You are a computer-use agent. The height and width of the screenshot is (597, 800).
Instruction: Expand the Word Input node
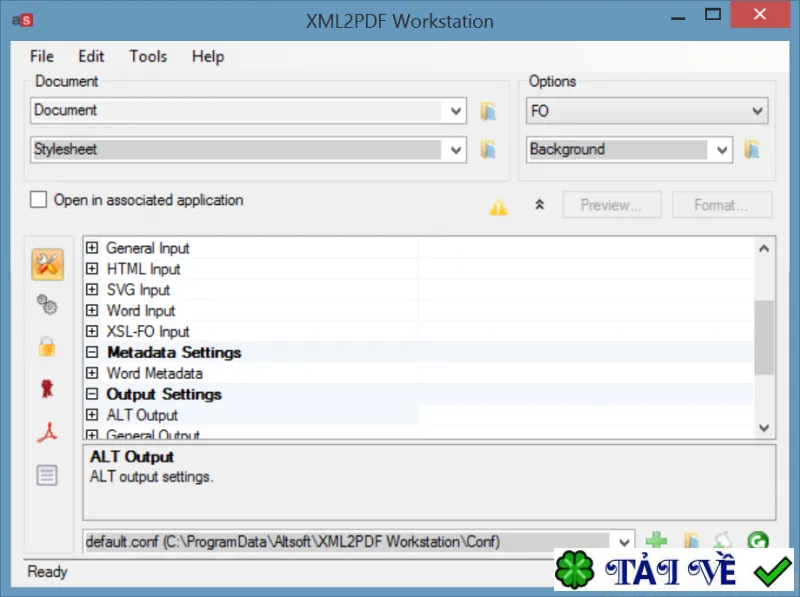pyautogui.click(x=92, y=310)
